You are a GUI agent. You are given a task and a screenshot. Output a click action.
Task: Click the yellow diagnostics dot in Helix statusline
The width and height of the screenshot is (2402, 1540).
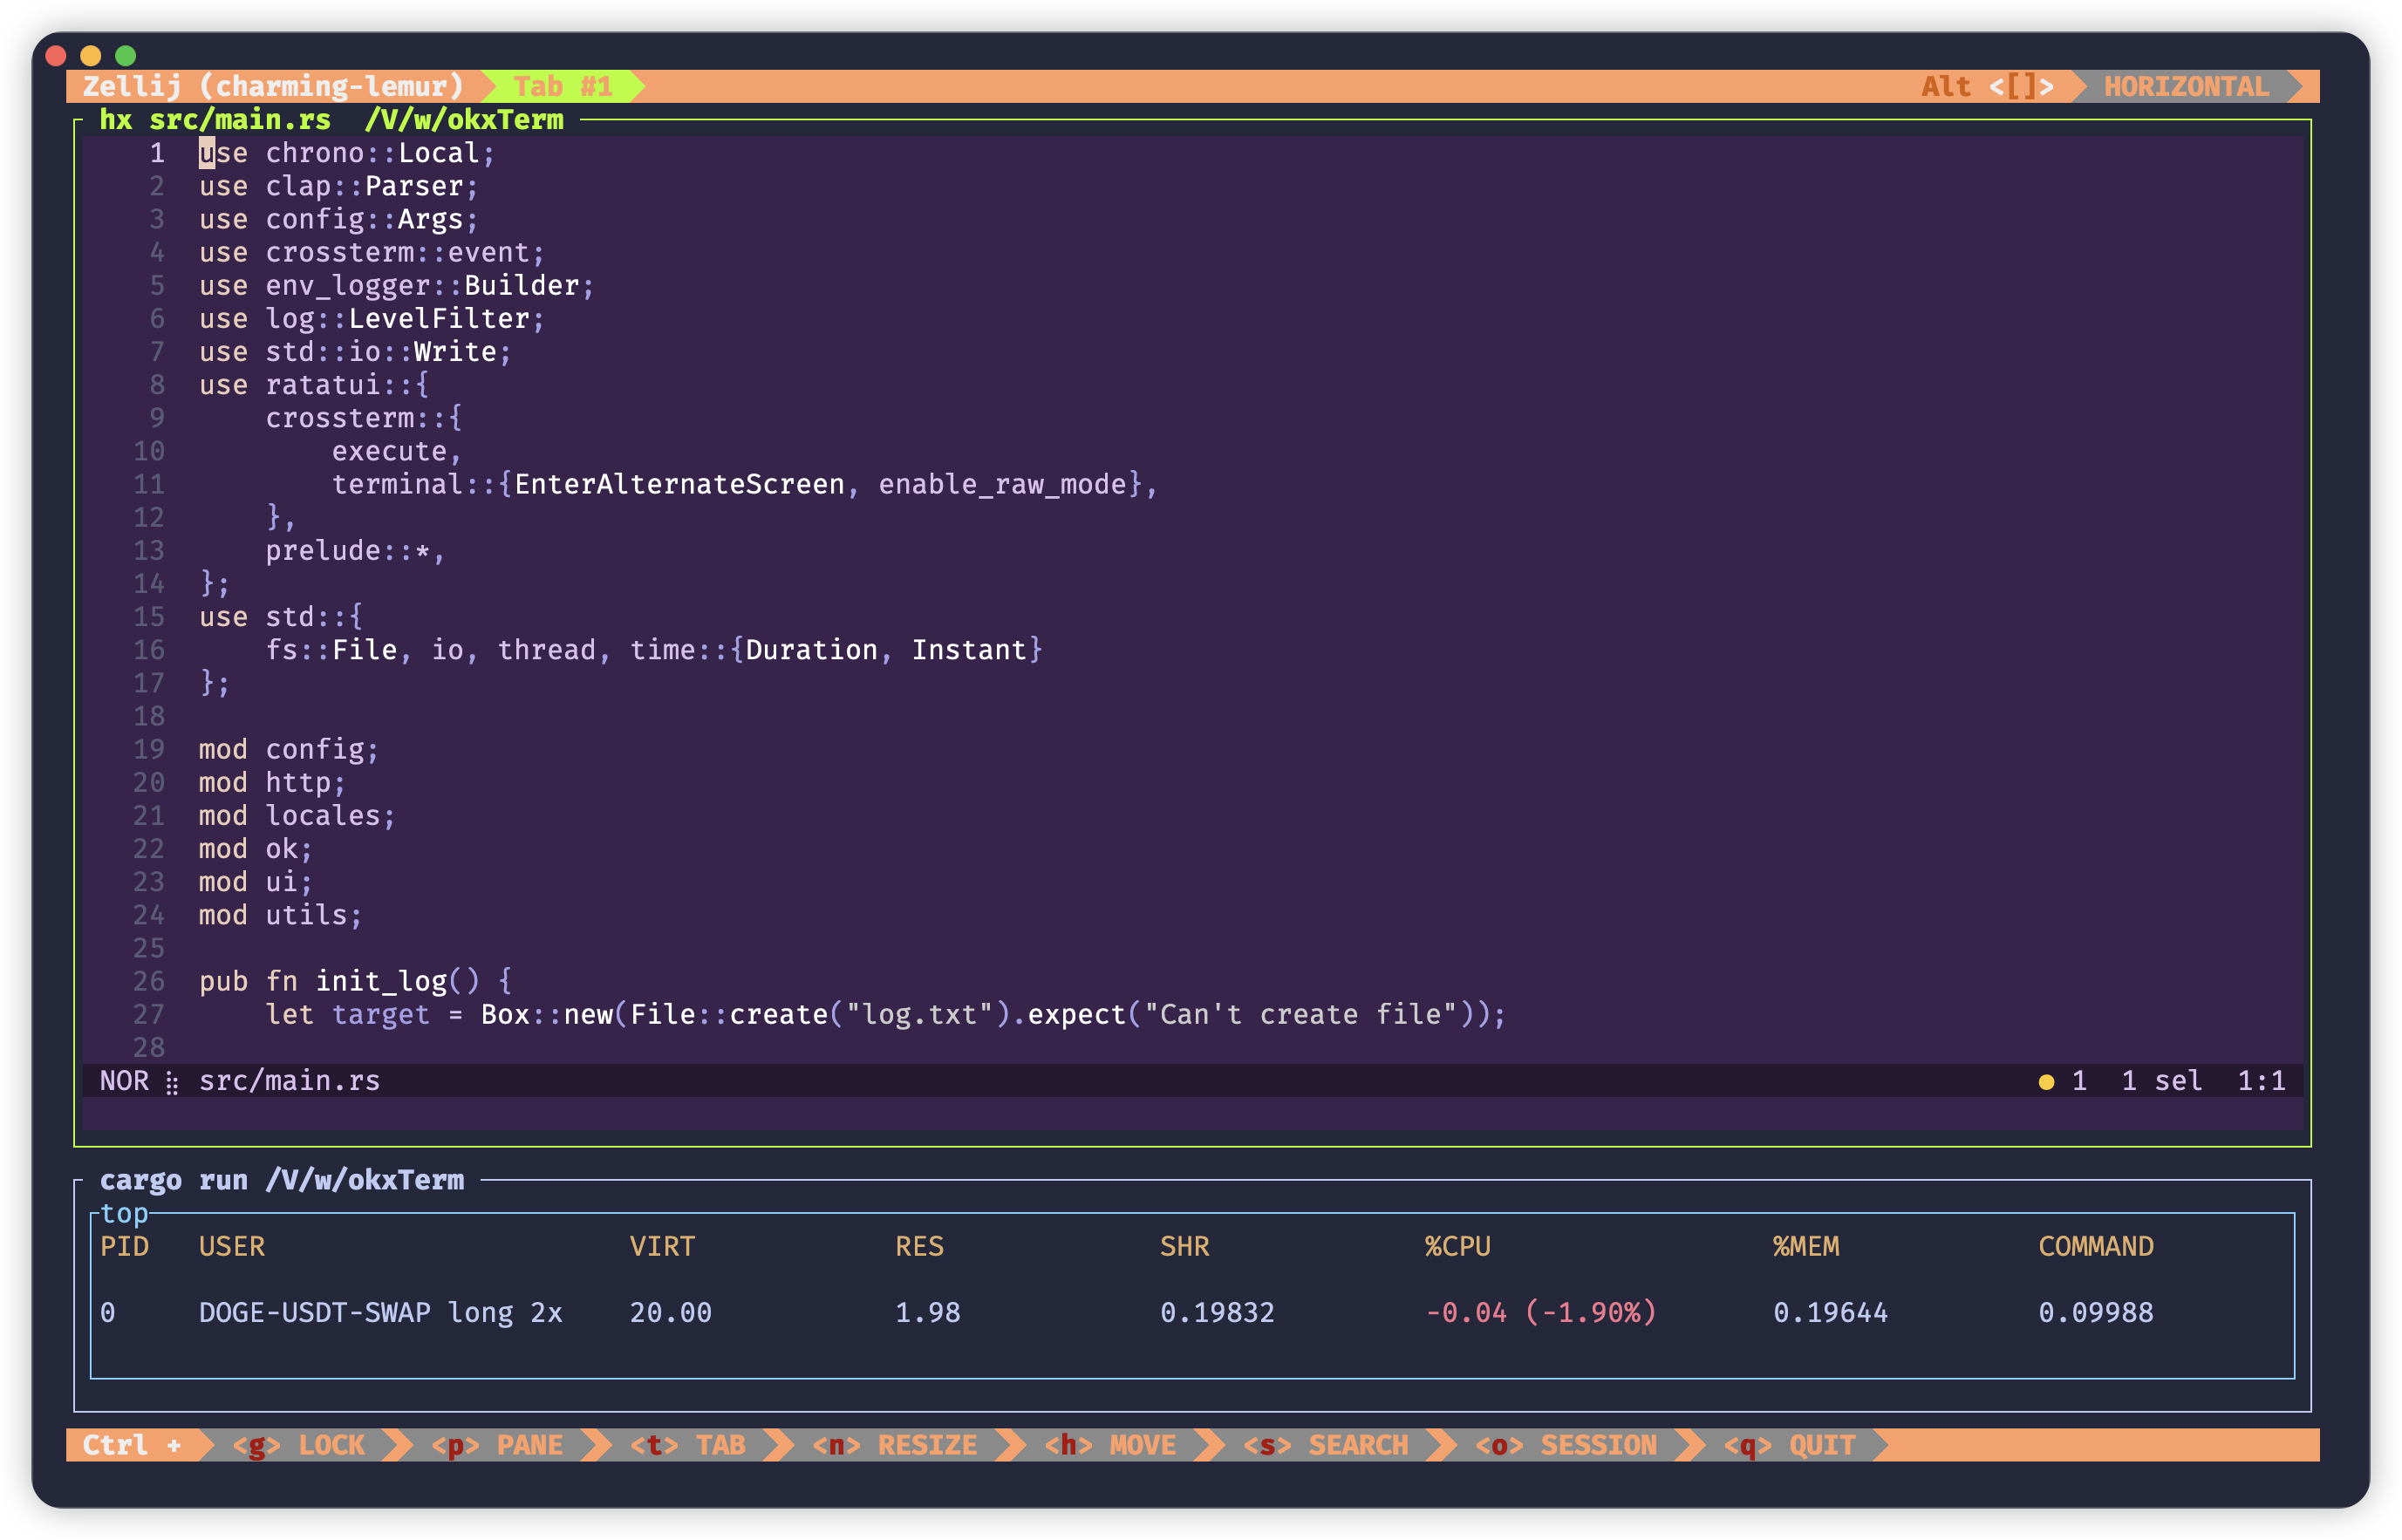point(2046,1081)
